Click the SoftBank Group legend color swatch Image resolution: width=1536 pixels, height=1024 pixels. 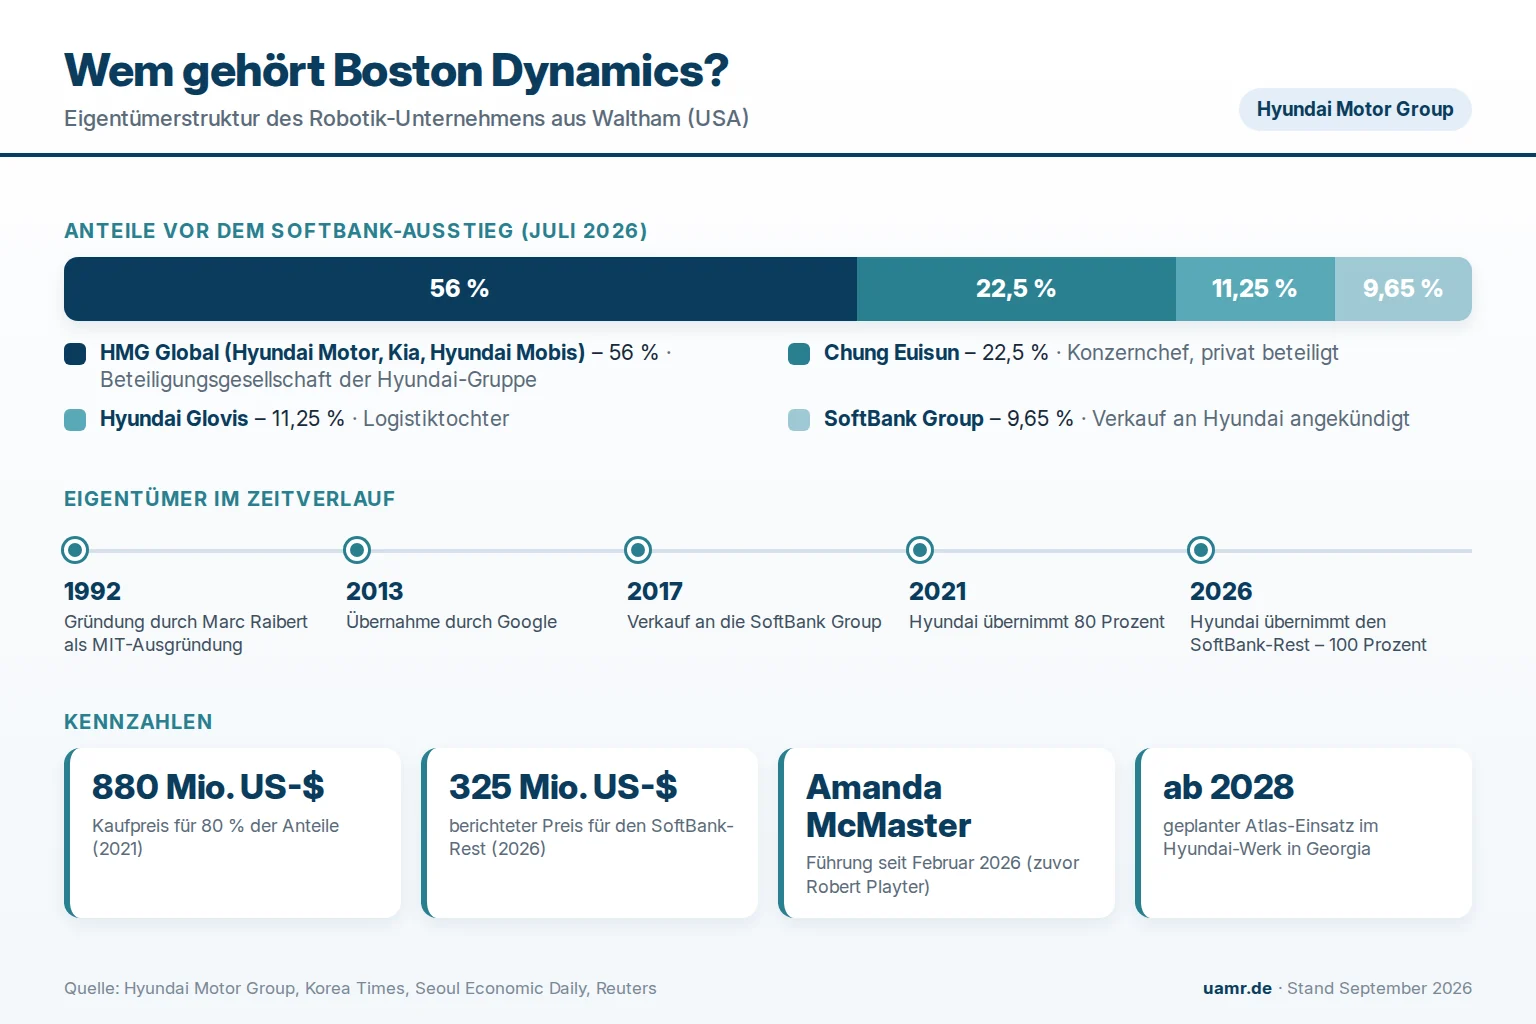(799, 420)
